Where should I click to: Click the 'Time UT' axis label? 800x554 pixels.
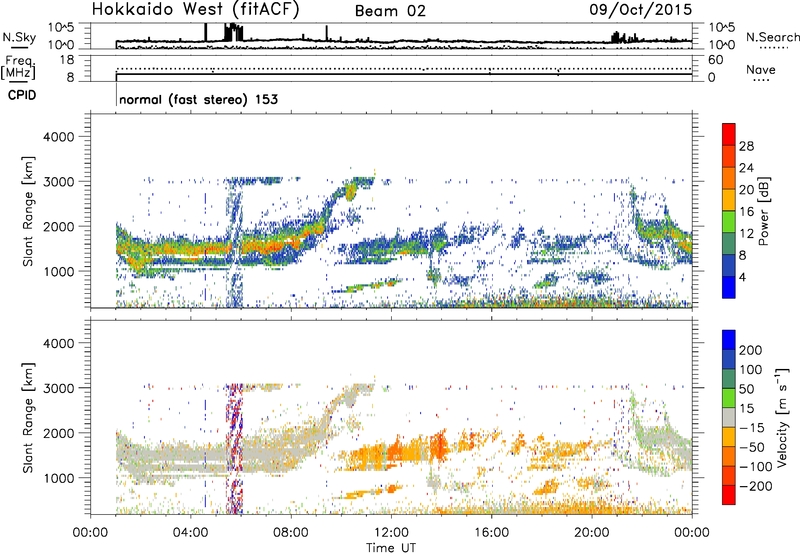pos(391,548)
